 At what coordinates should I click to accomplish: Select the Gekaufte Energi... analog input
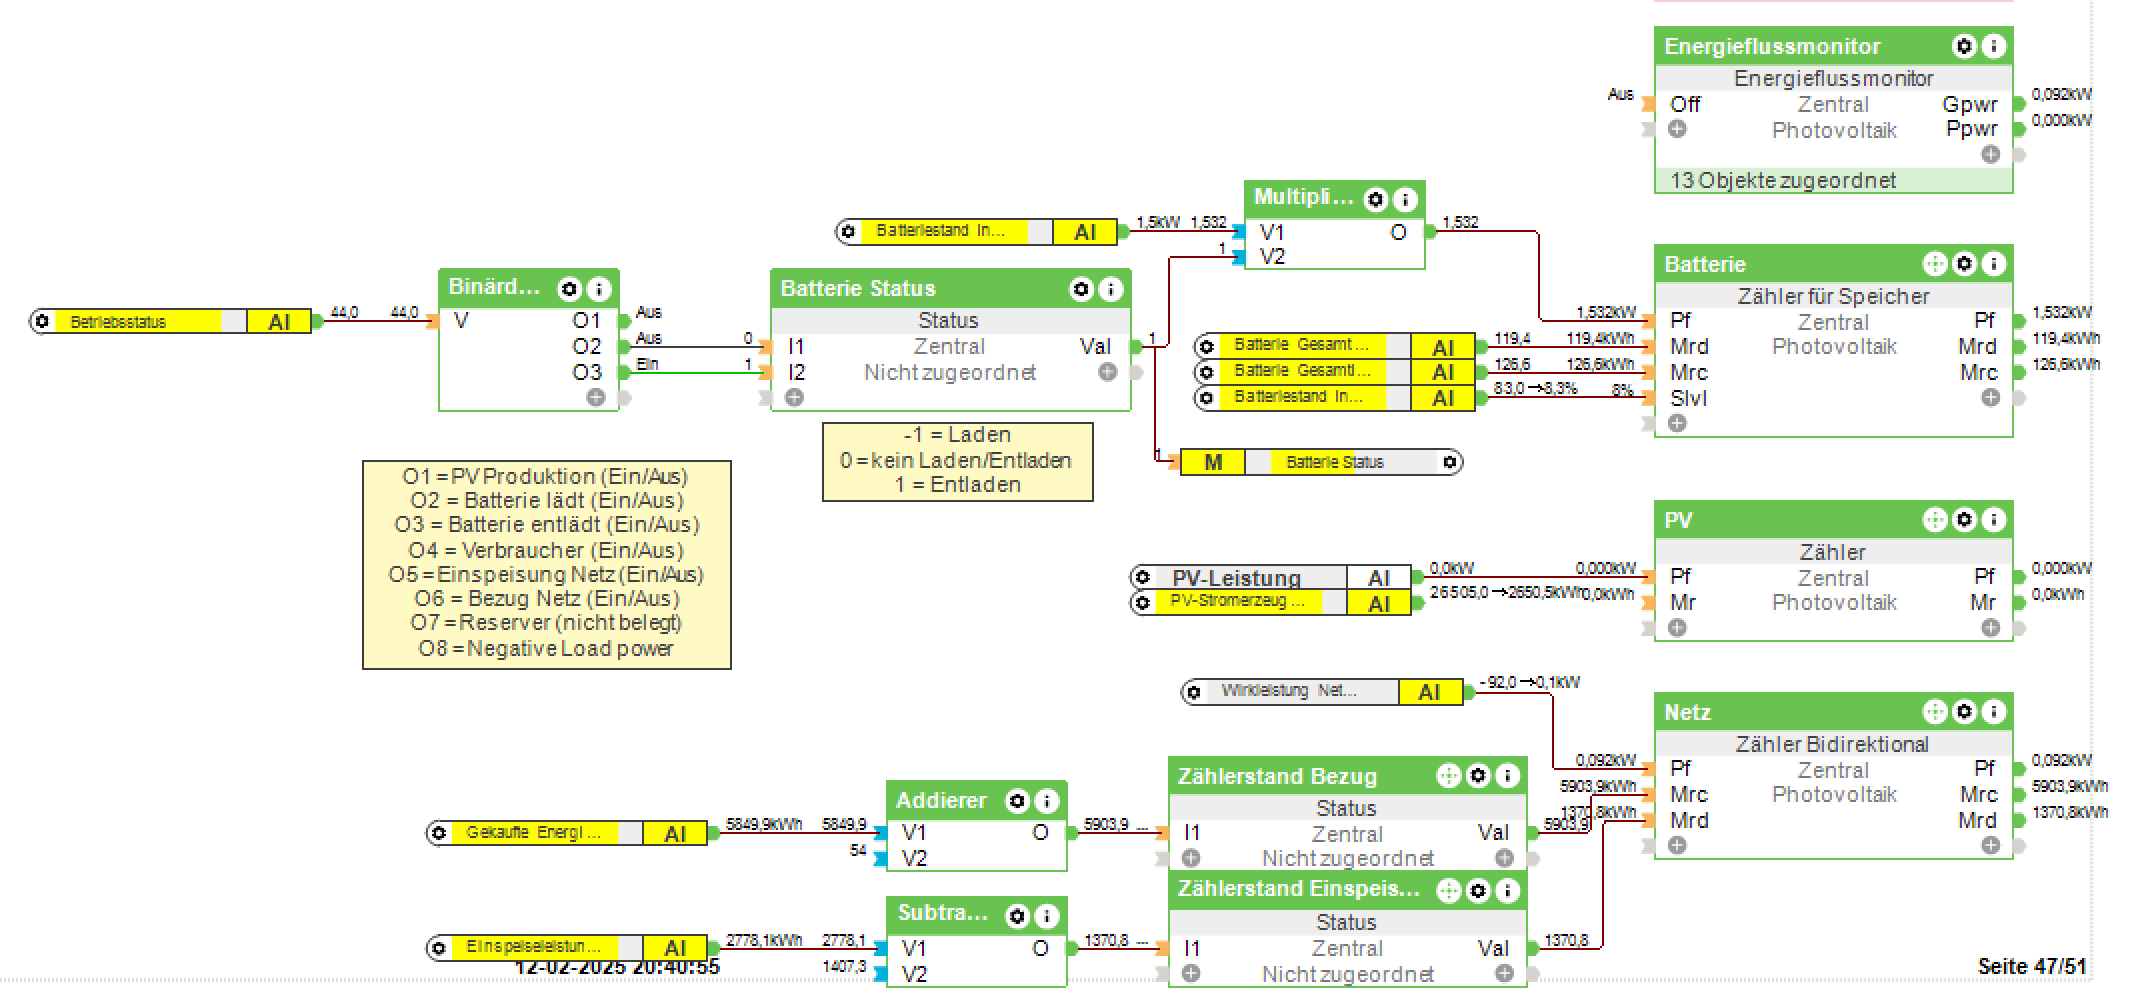567,833
